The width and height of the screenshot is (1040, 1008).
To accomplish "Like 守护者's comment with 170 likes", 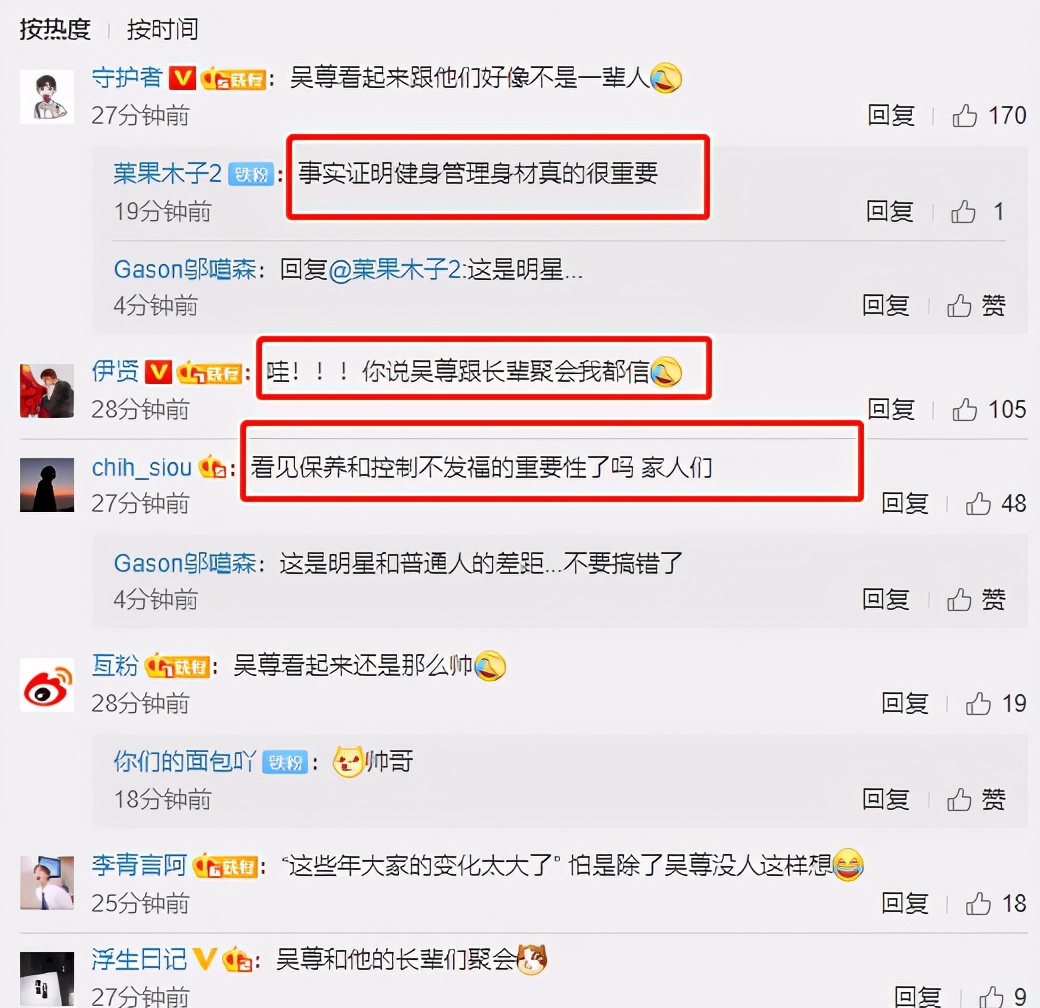I will pyautogui.click(x=964, y=115).
